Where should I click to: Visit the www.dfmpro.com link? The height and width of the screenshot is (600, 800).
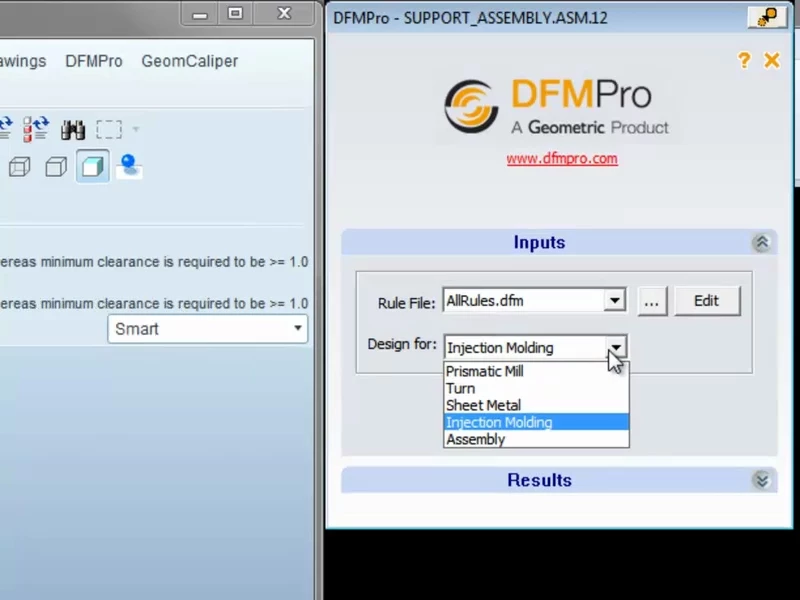pos(562,159)
